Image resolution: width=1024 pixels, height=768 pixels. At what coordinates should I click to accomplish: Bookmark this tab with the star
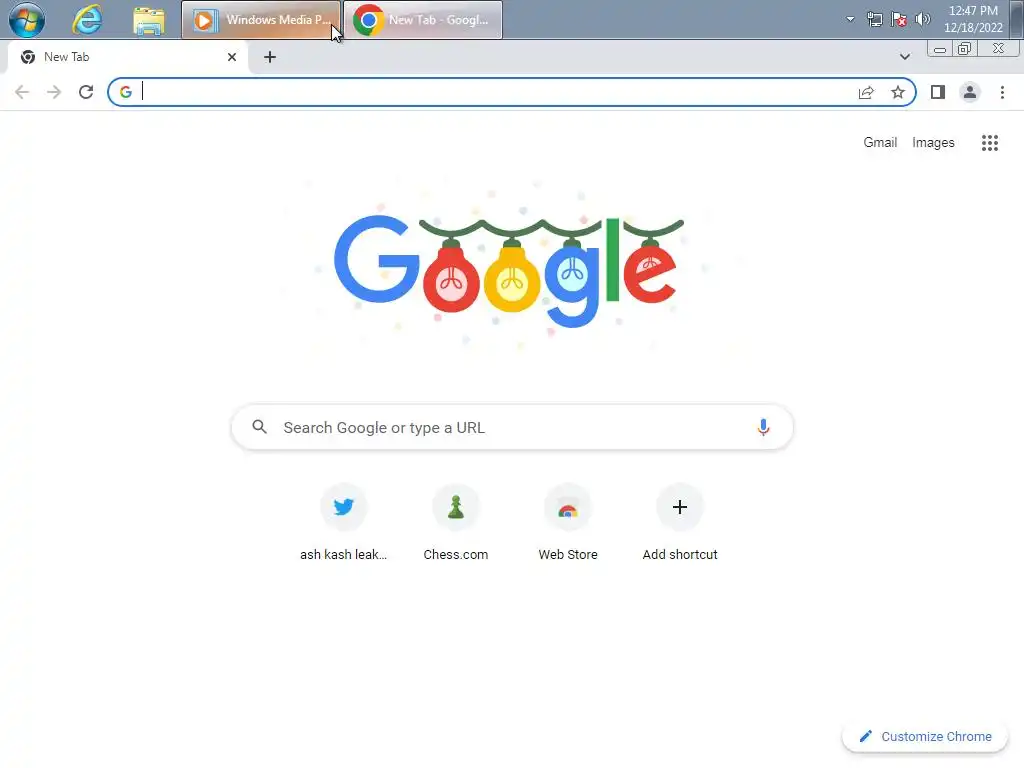[898, 92]
